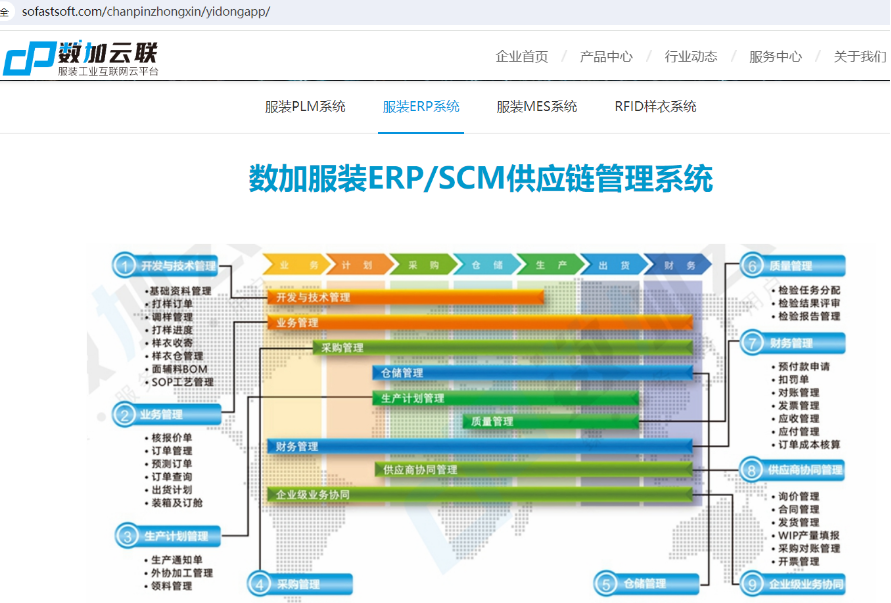Click 预付款申请 list item
Screen dimensions: 891x603
pyautogui.click(x=802, y=367)
